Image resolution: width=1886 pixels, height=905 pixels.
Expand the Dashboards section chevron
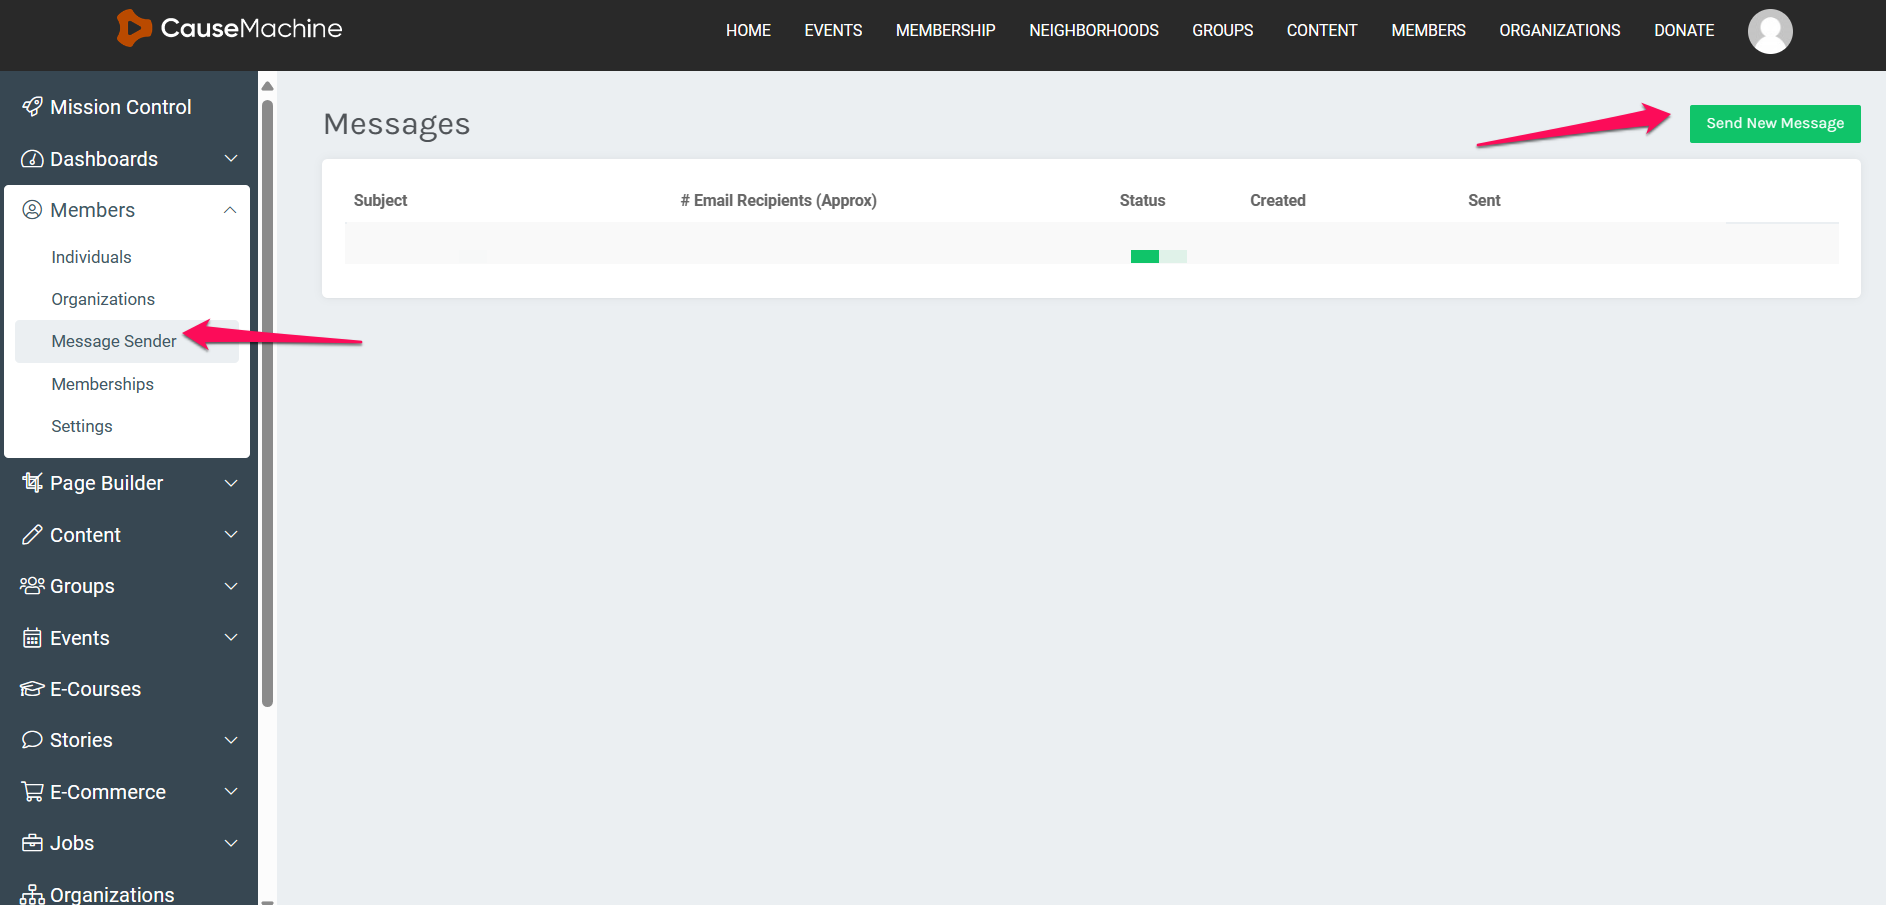click(x=231, y=159)
